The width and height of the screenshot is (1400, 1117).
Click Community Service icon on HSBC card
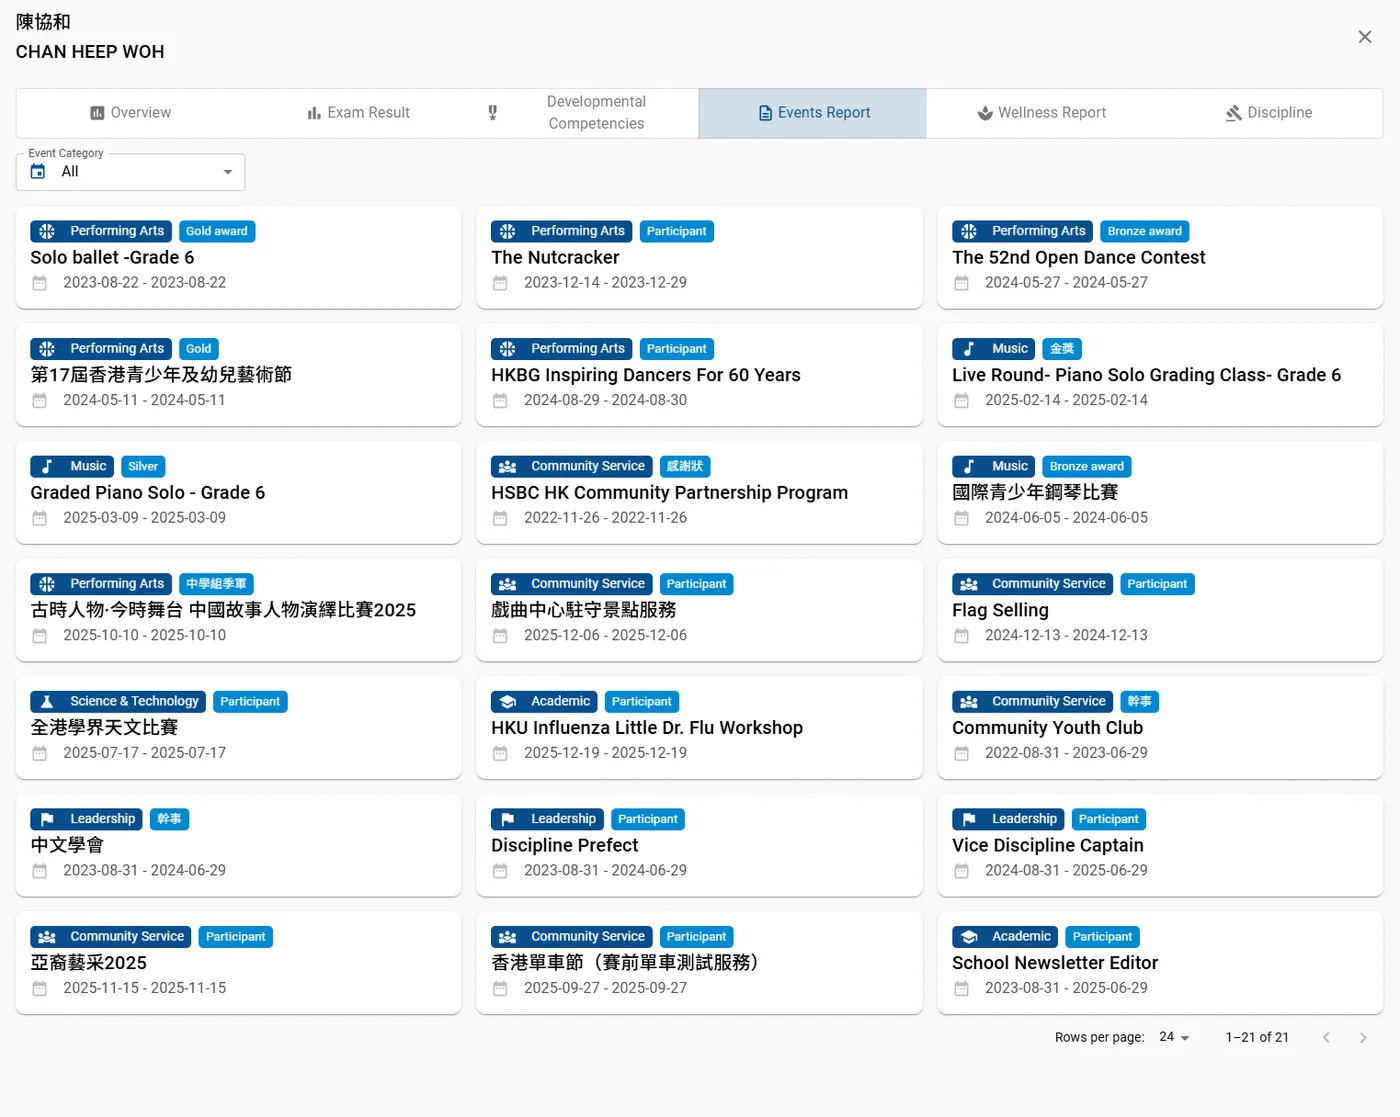coord(508,466)
